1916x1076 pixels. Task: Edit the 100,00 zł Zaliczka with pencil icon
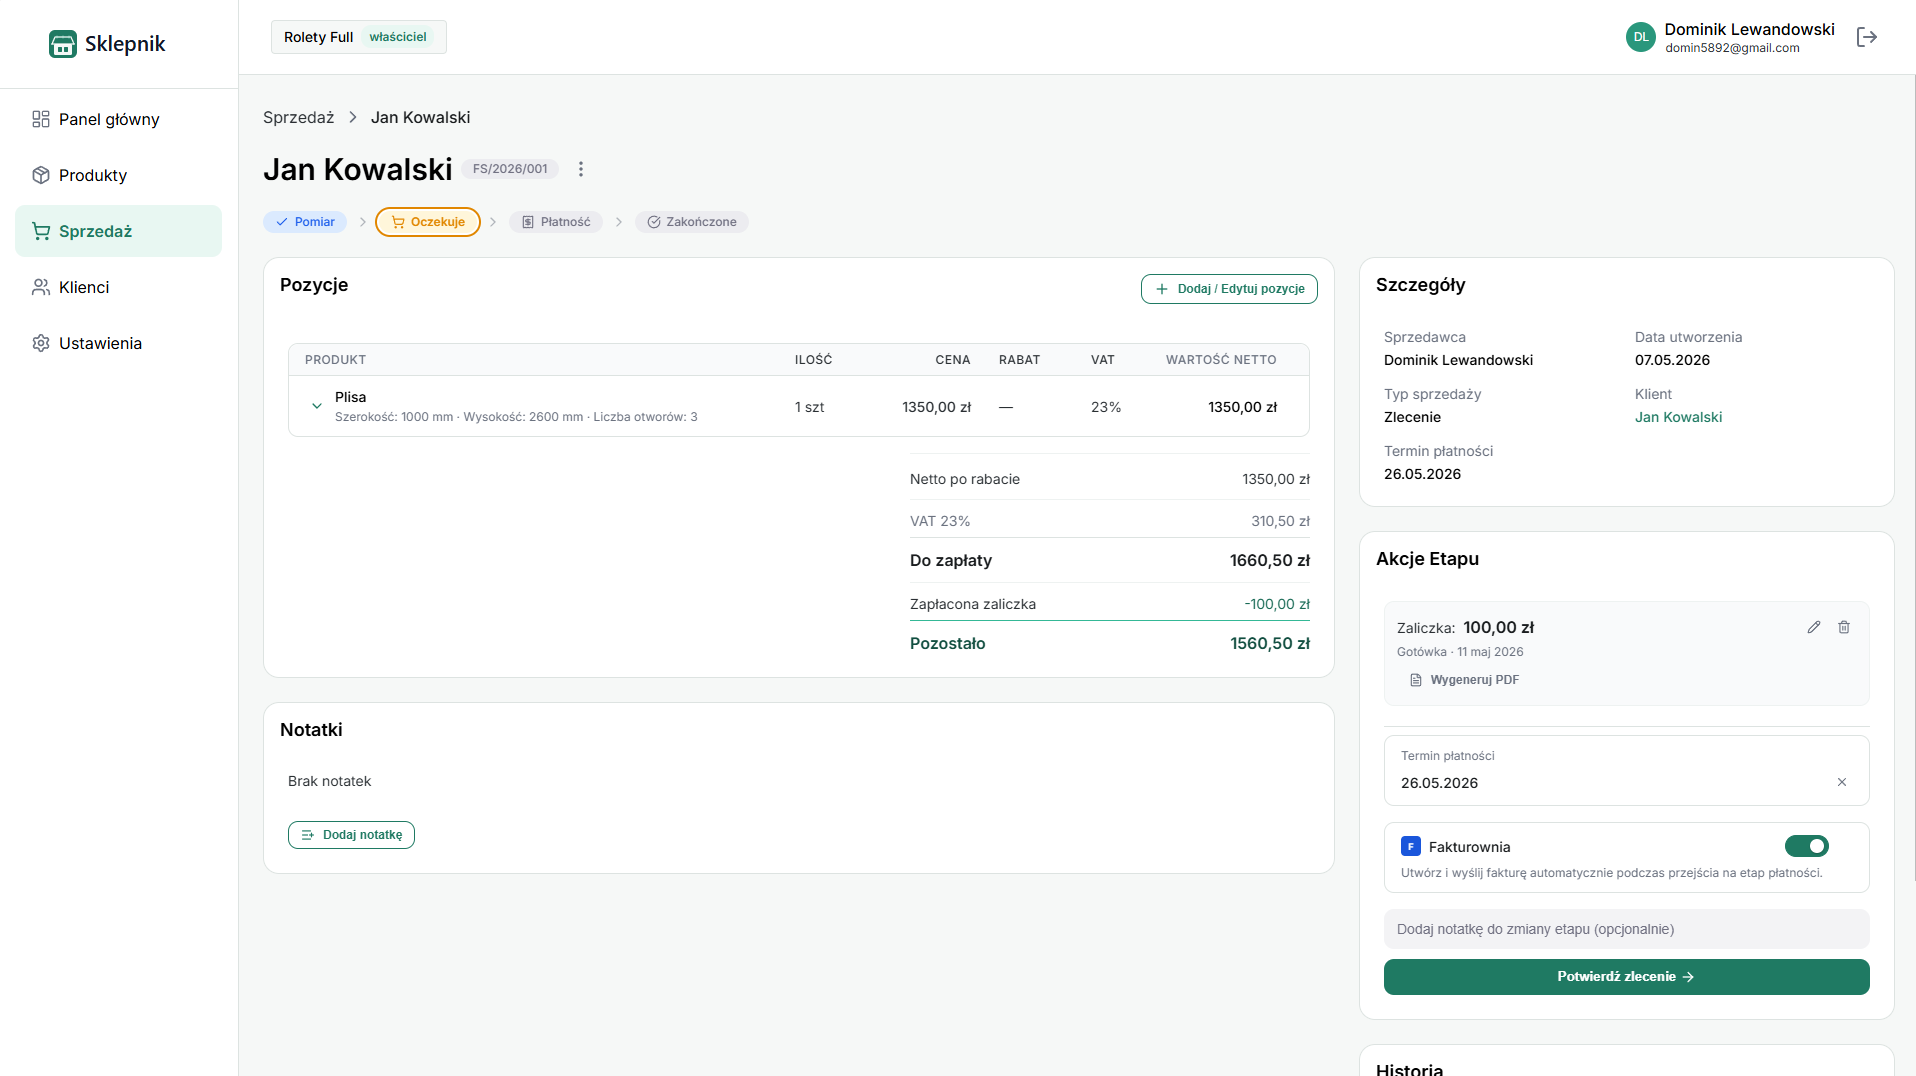[1814, 627]
